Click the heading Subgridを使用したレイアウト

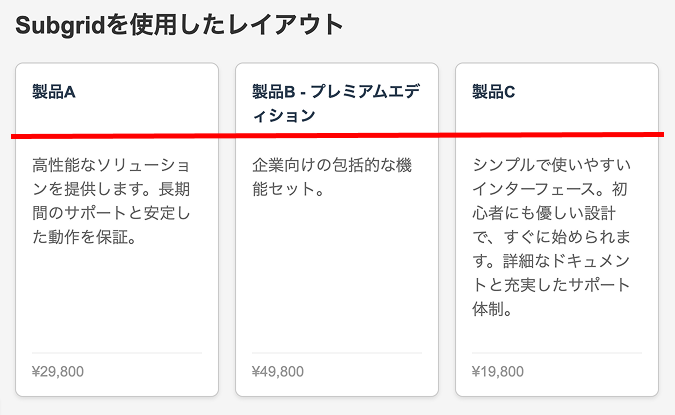tap(179, 25)
